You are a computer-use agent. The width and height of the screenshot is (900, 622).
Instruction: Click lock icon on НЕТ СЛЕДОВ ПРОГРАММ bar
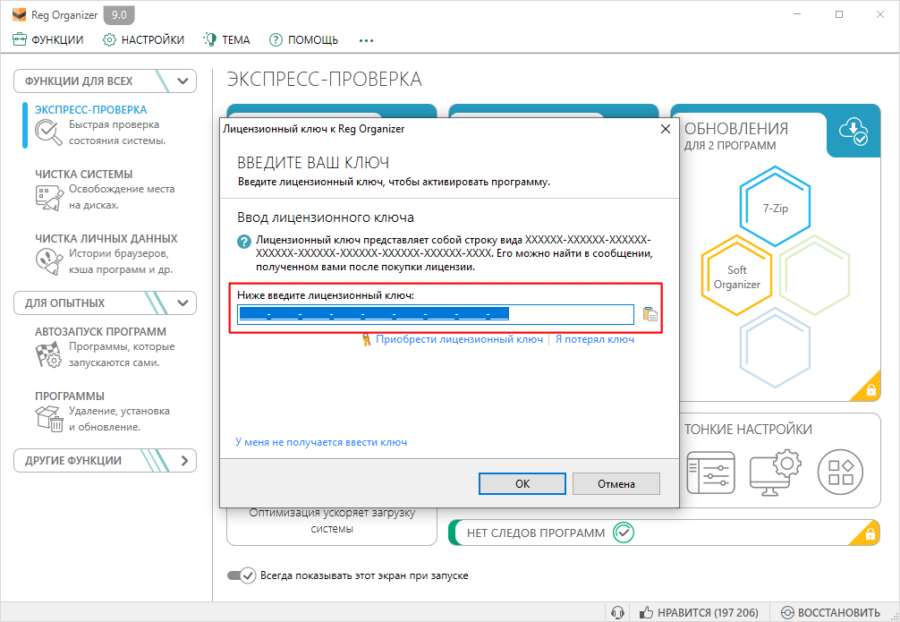coord(870,534)
